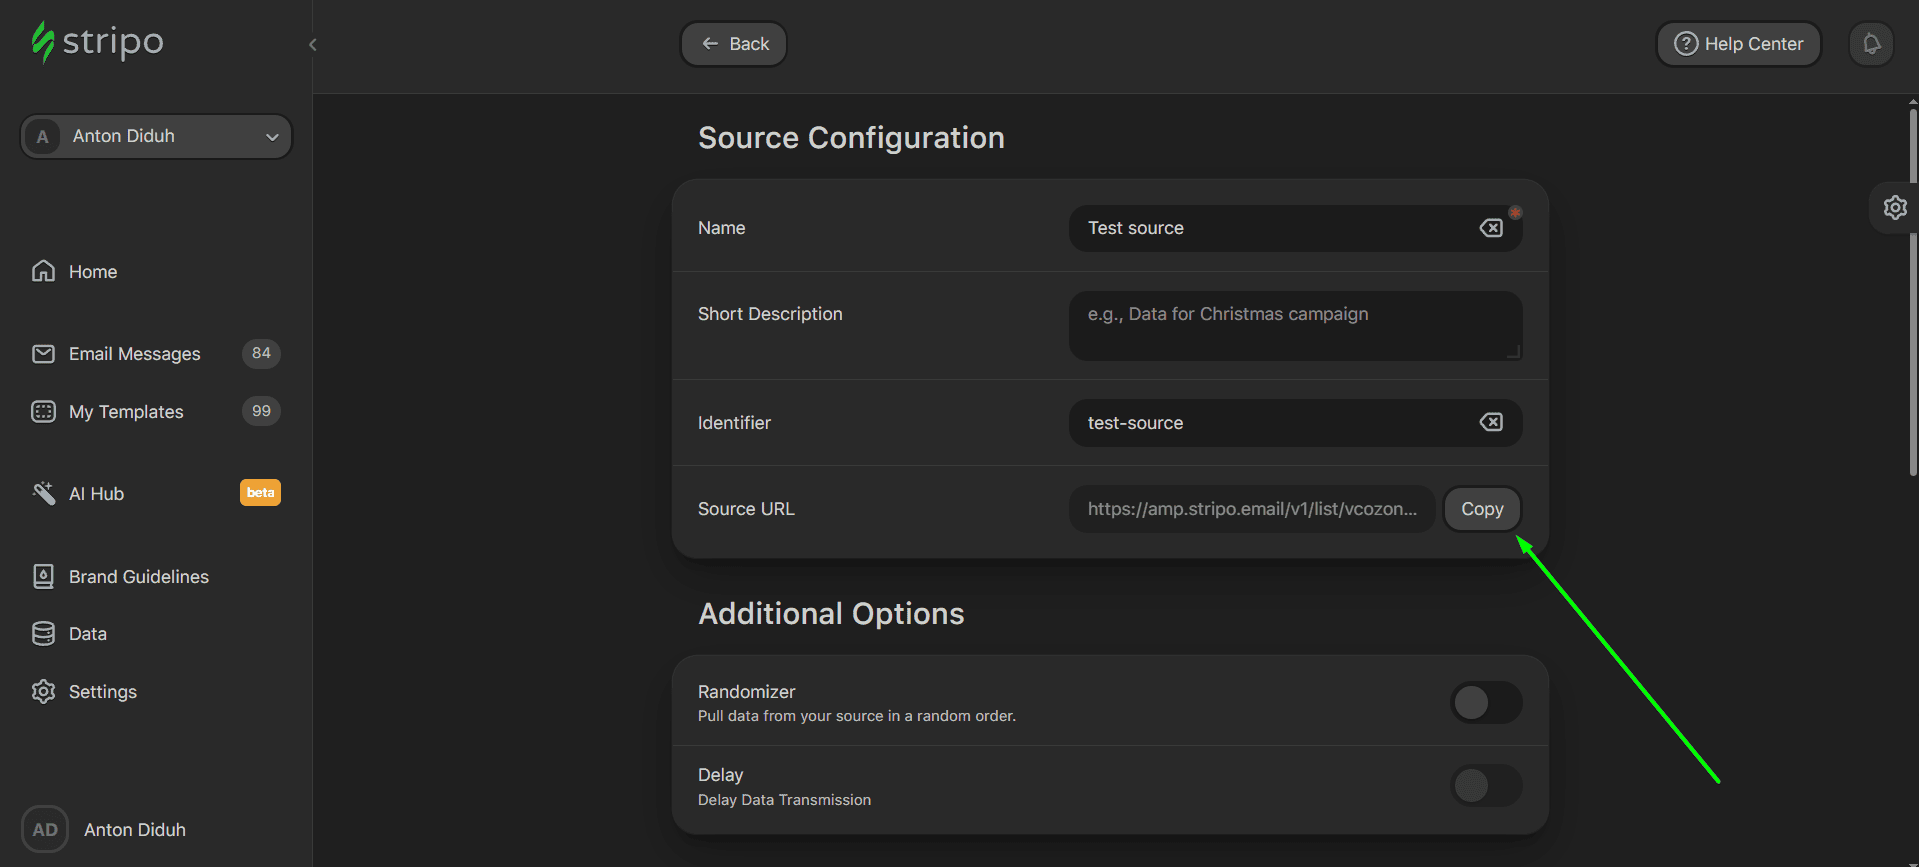Enable the Randomizer toggle
This screenshot has height=867, width=1919.
[x=1485, y=702]
